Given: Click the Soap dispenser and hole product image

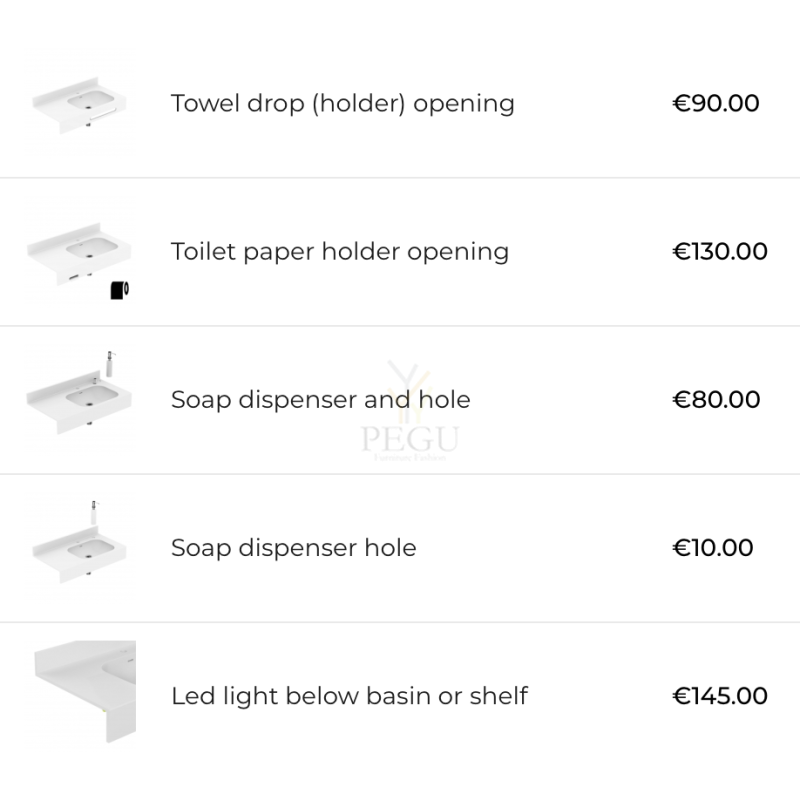Looking at the screenshot, I should [x=80, y=401].
